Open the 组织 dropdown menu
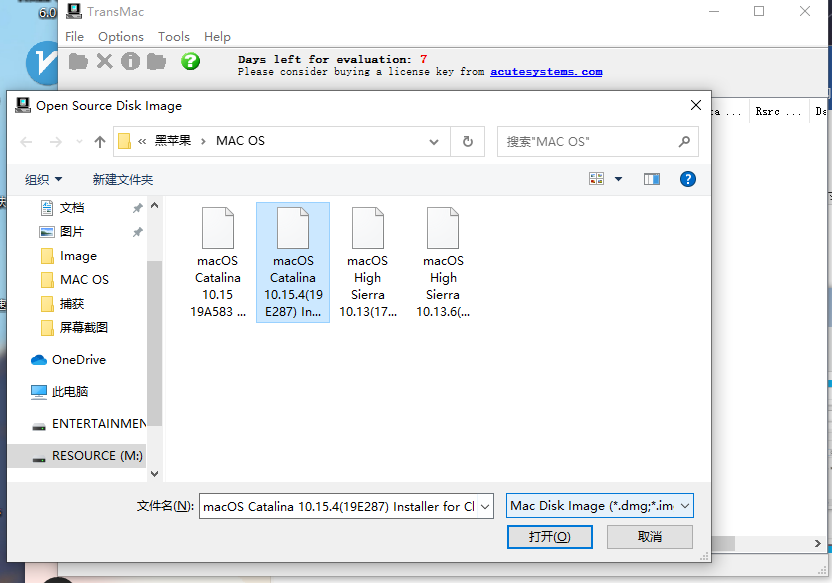 coord(44,180)
